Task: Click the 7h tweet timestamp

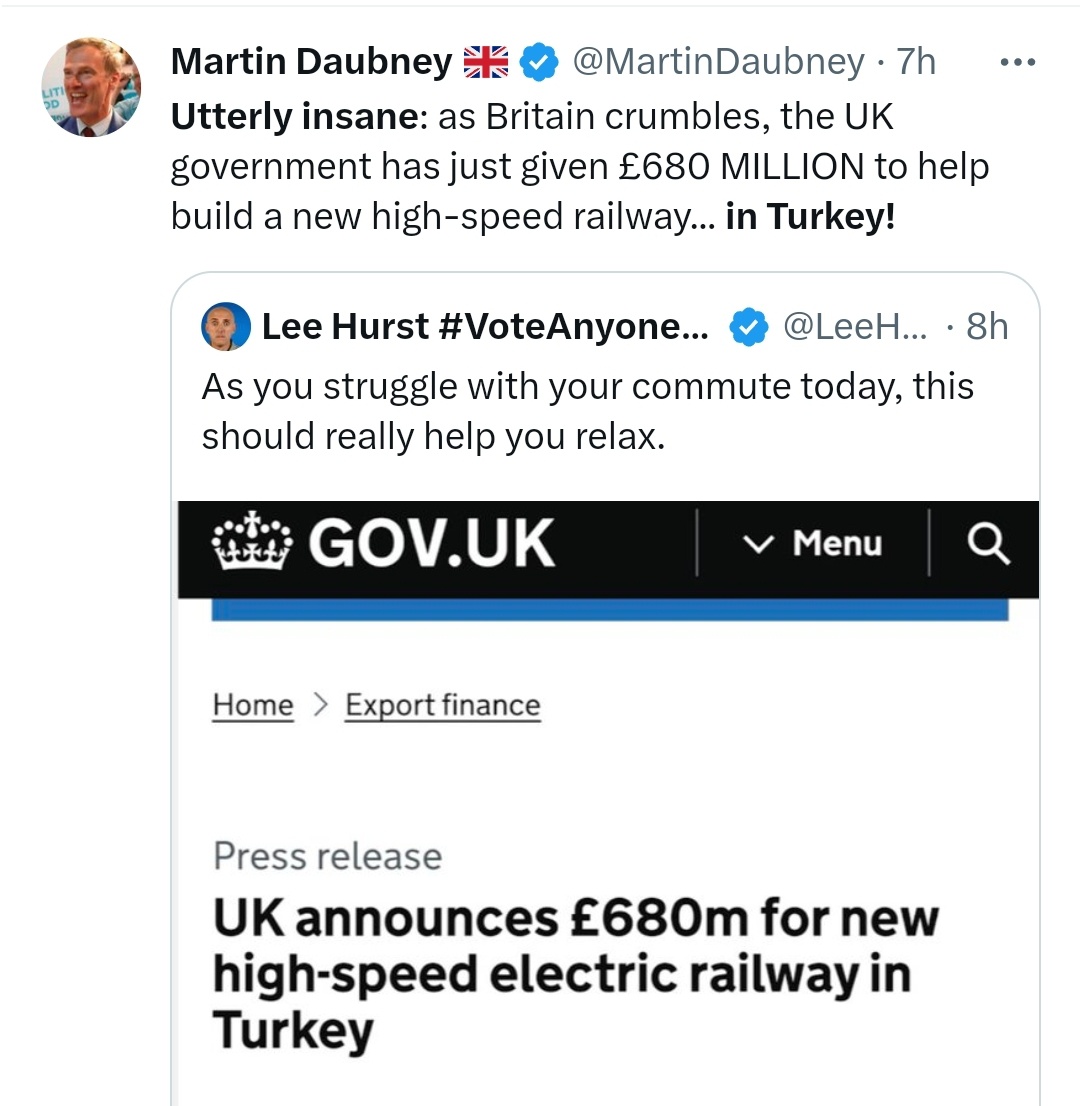Action: tap(915, 62)
